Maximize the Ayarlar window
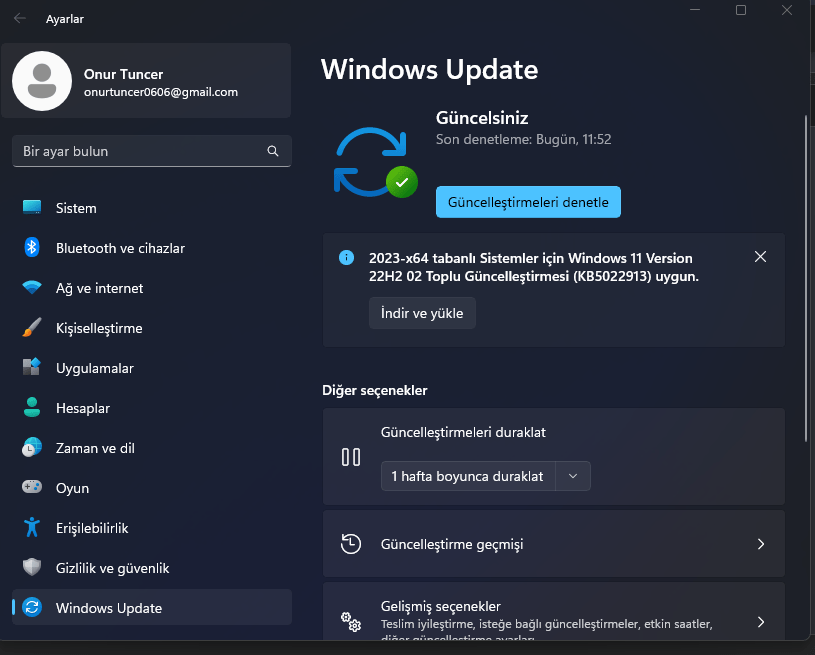The image size is (815, 655). (x=741, y=10)
